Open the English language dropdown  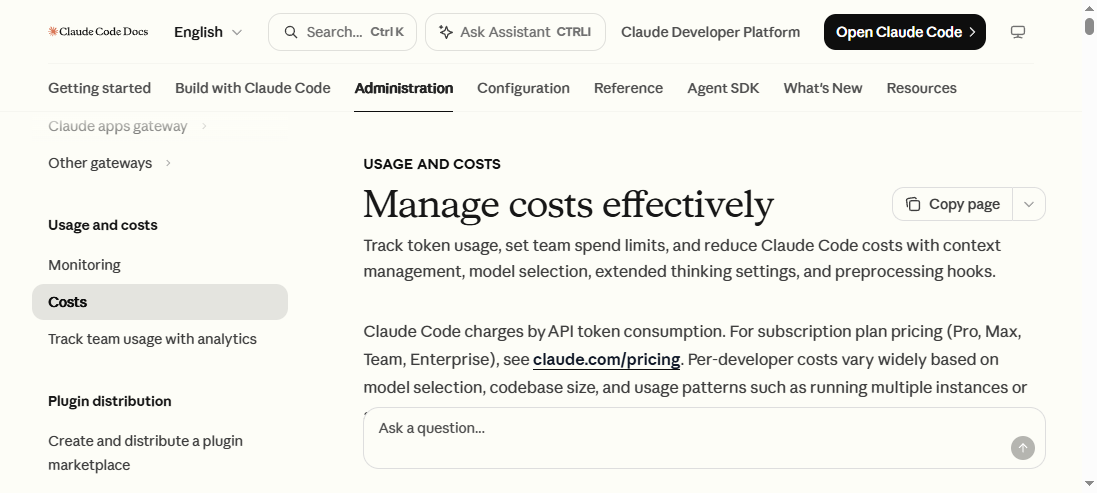[208, 32]
